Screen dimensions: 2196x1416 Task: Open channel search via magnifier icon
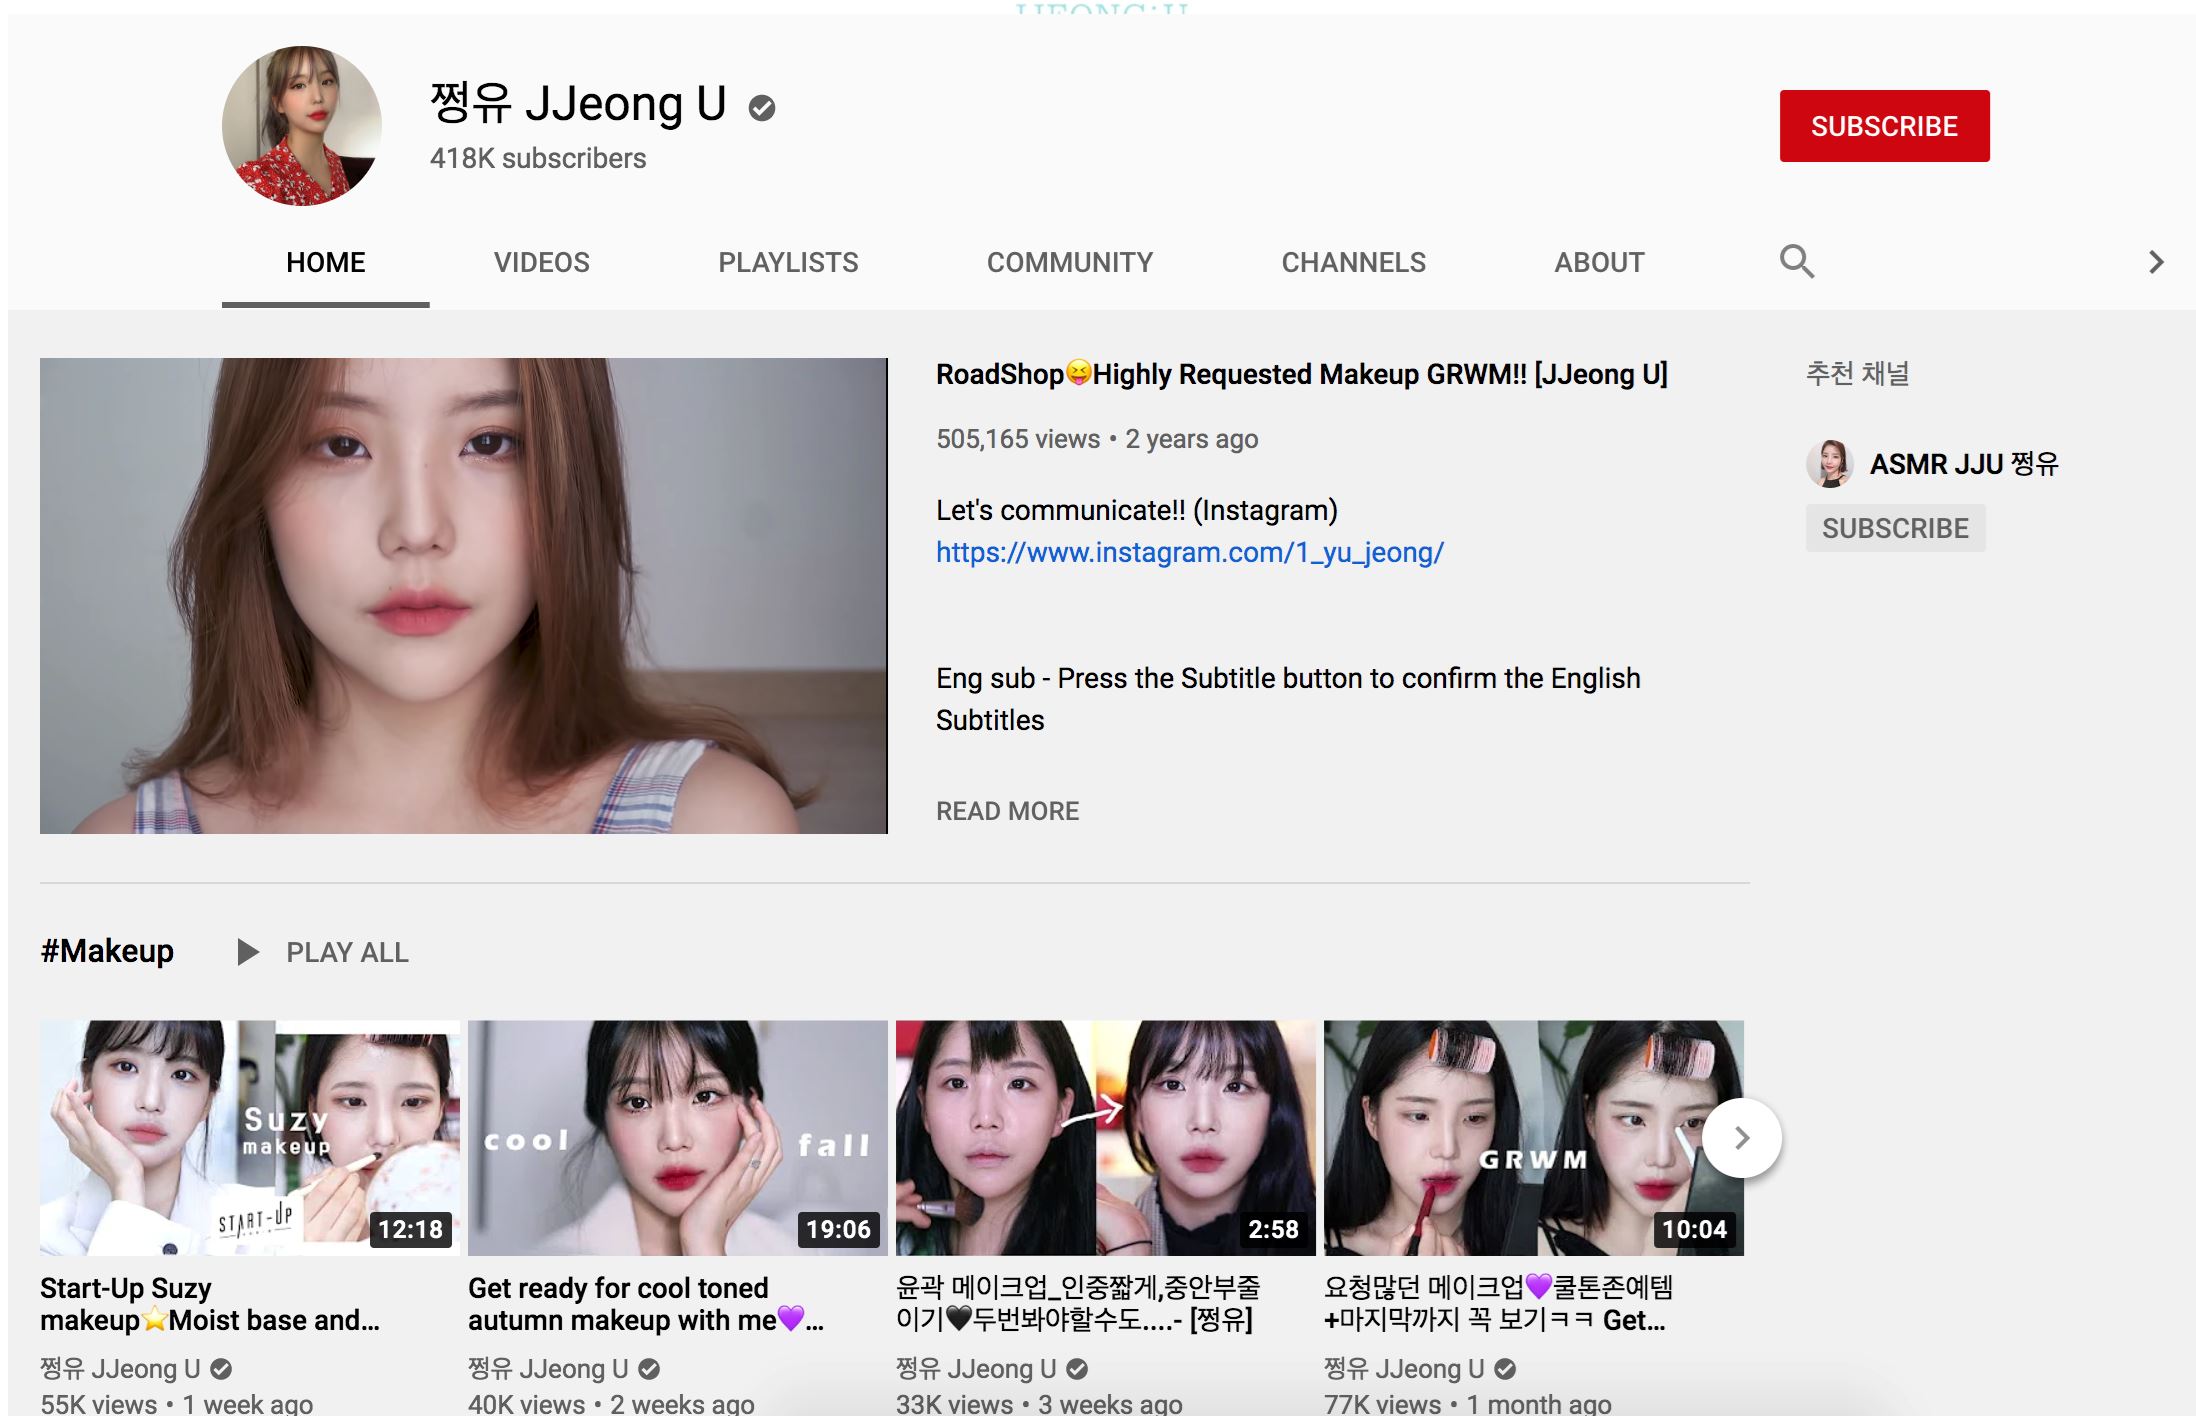coord(1795,261)
